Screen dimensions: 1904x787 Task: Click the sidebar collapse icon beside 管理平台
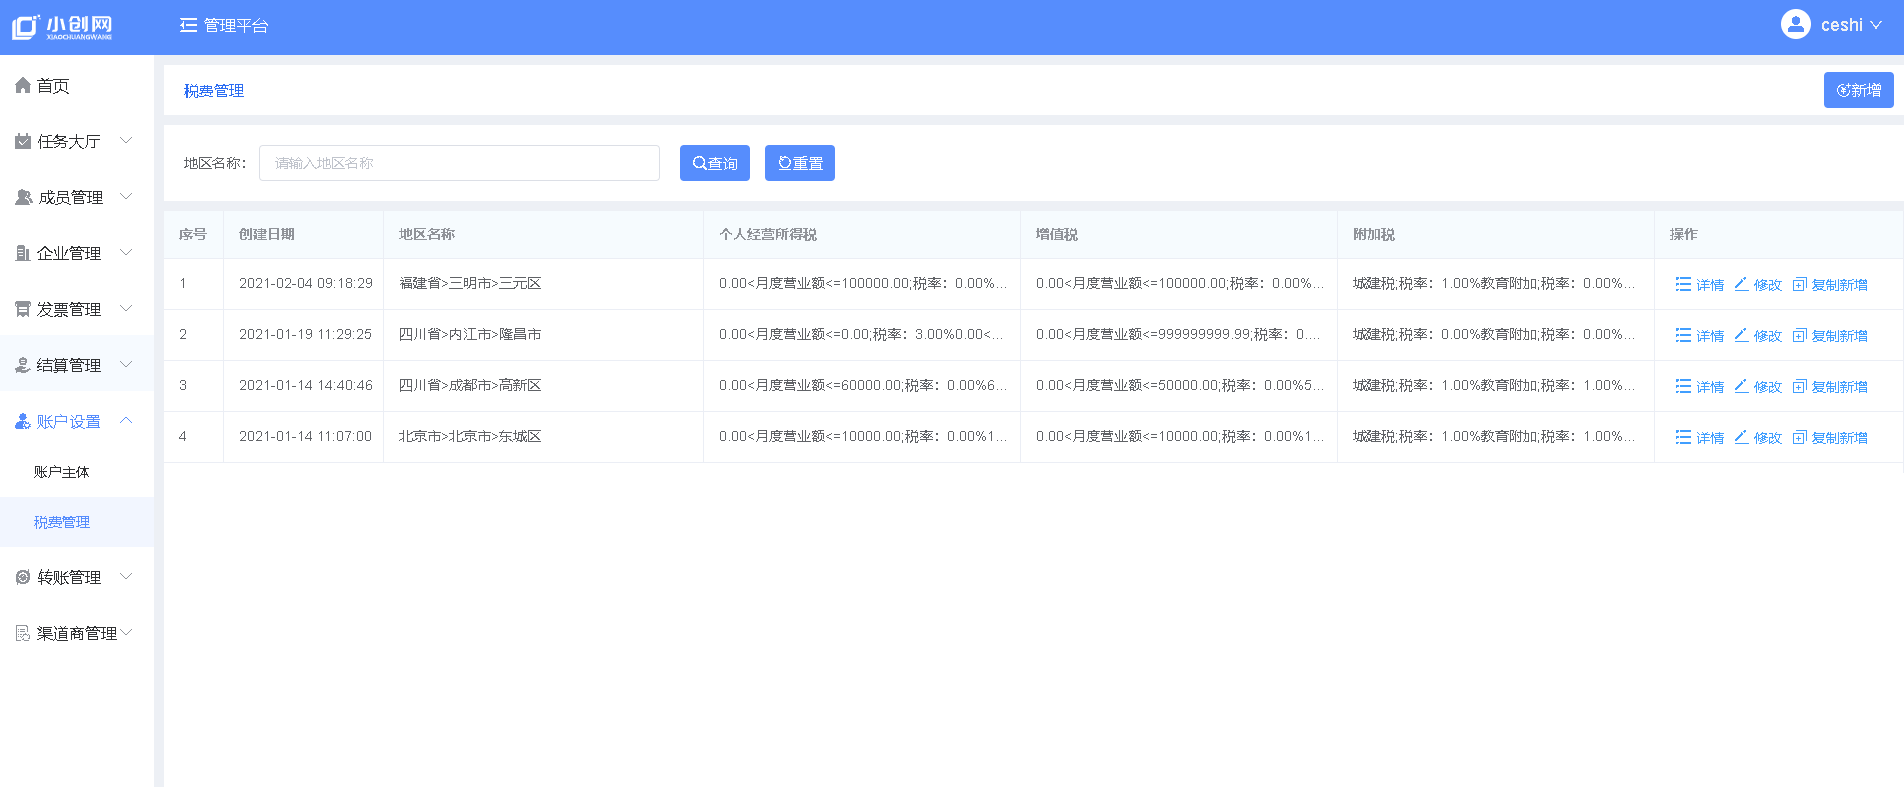tap(188, 26)
